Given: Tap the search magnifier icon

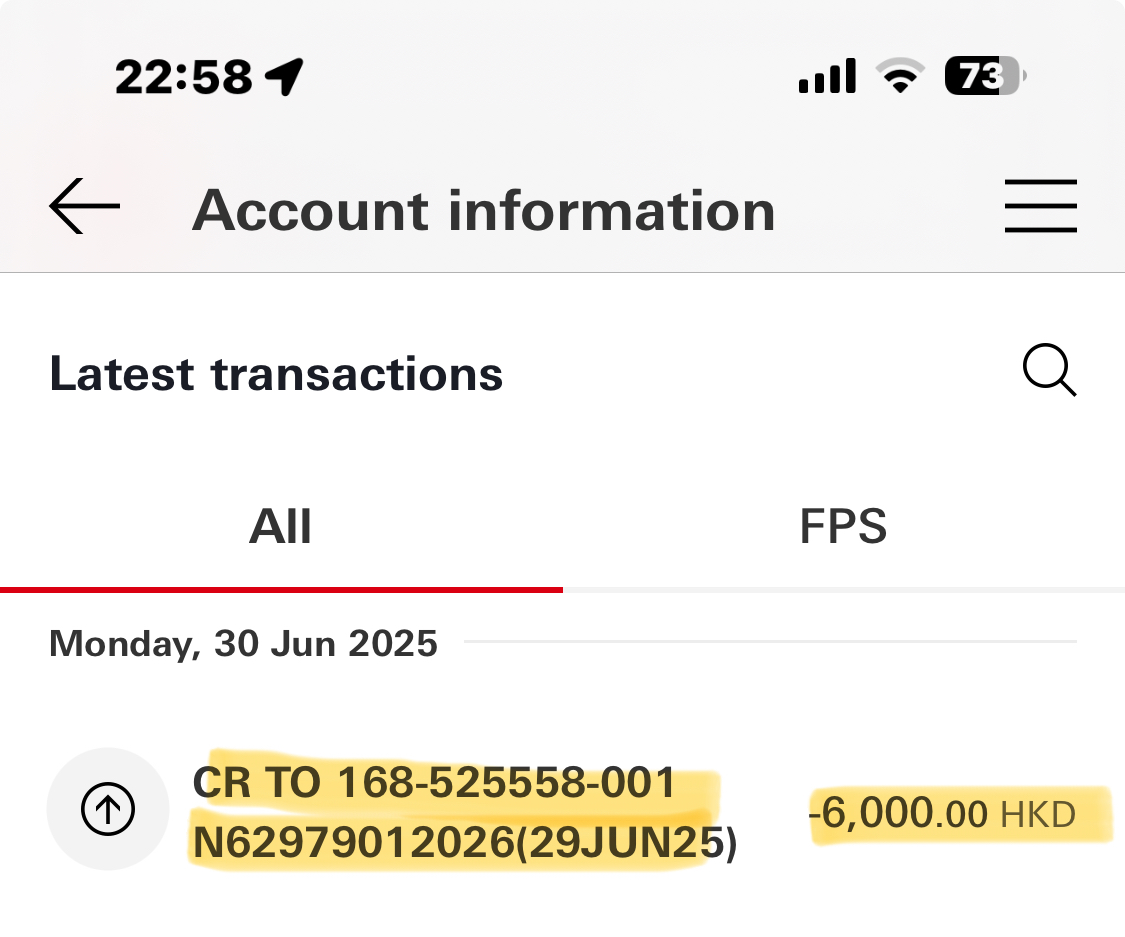Looking at the screenshot, I should (1050, 369).
